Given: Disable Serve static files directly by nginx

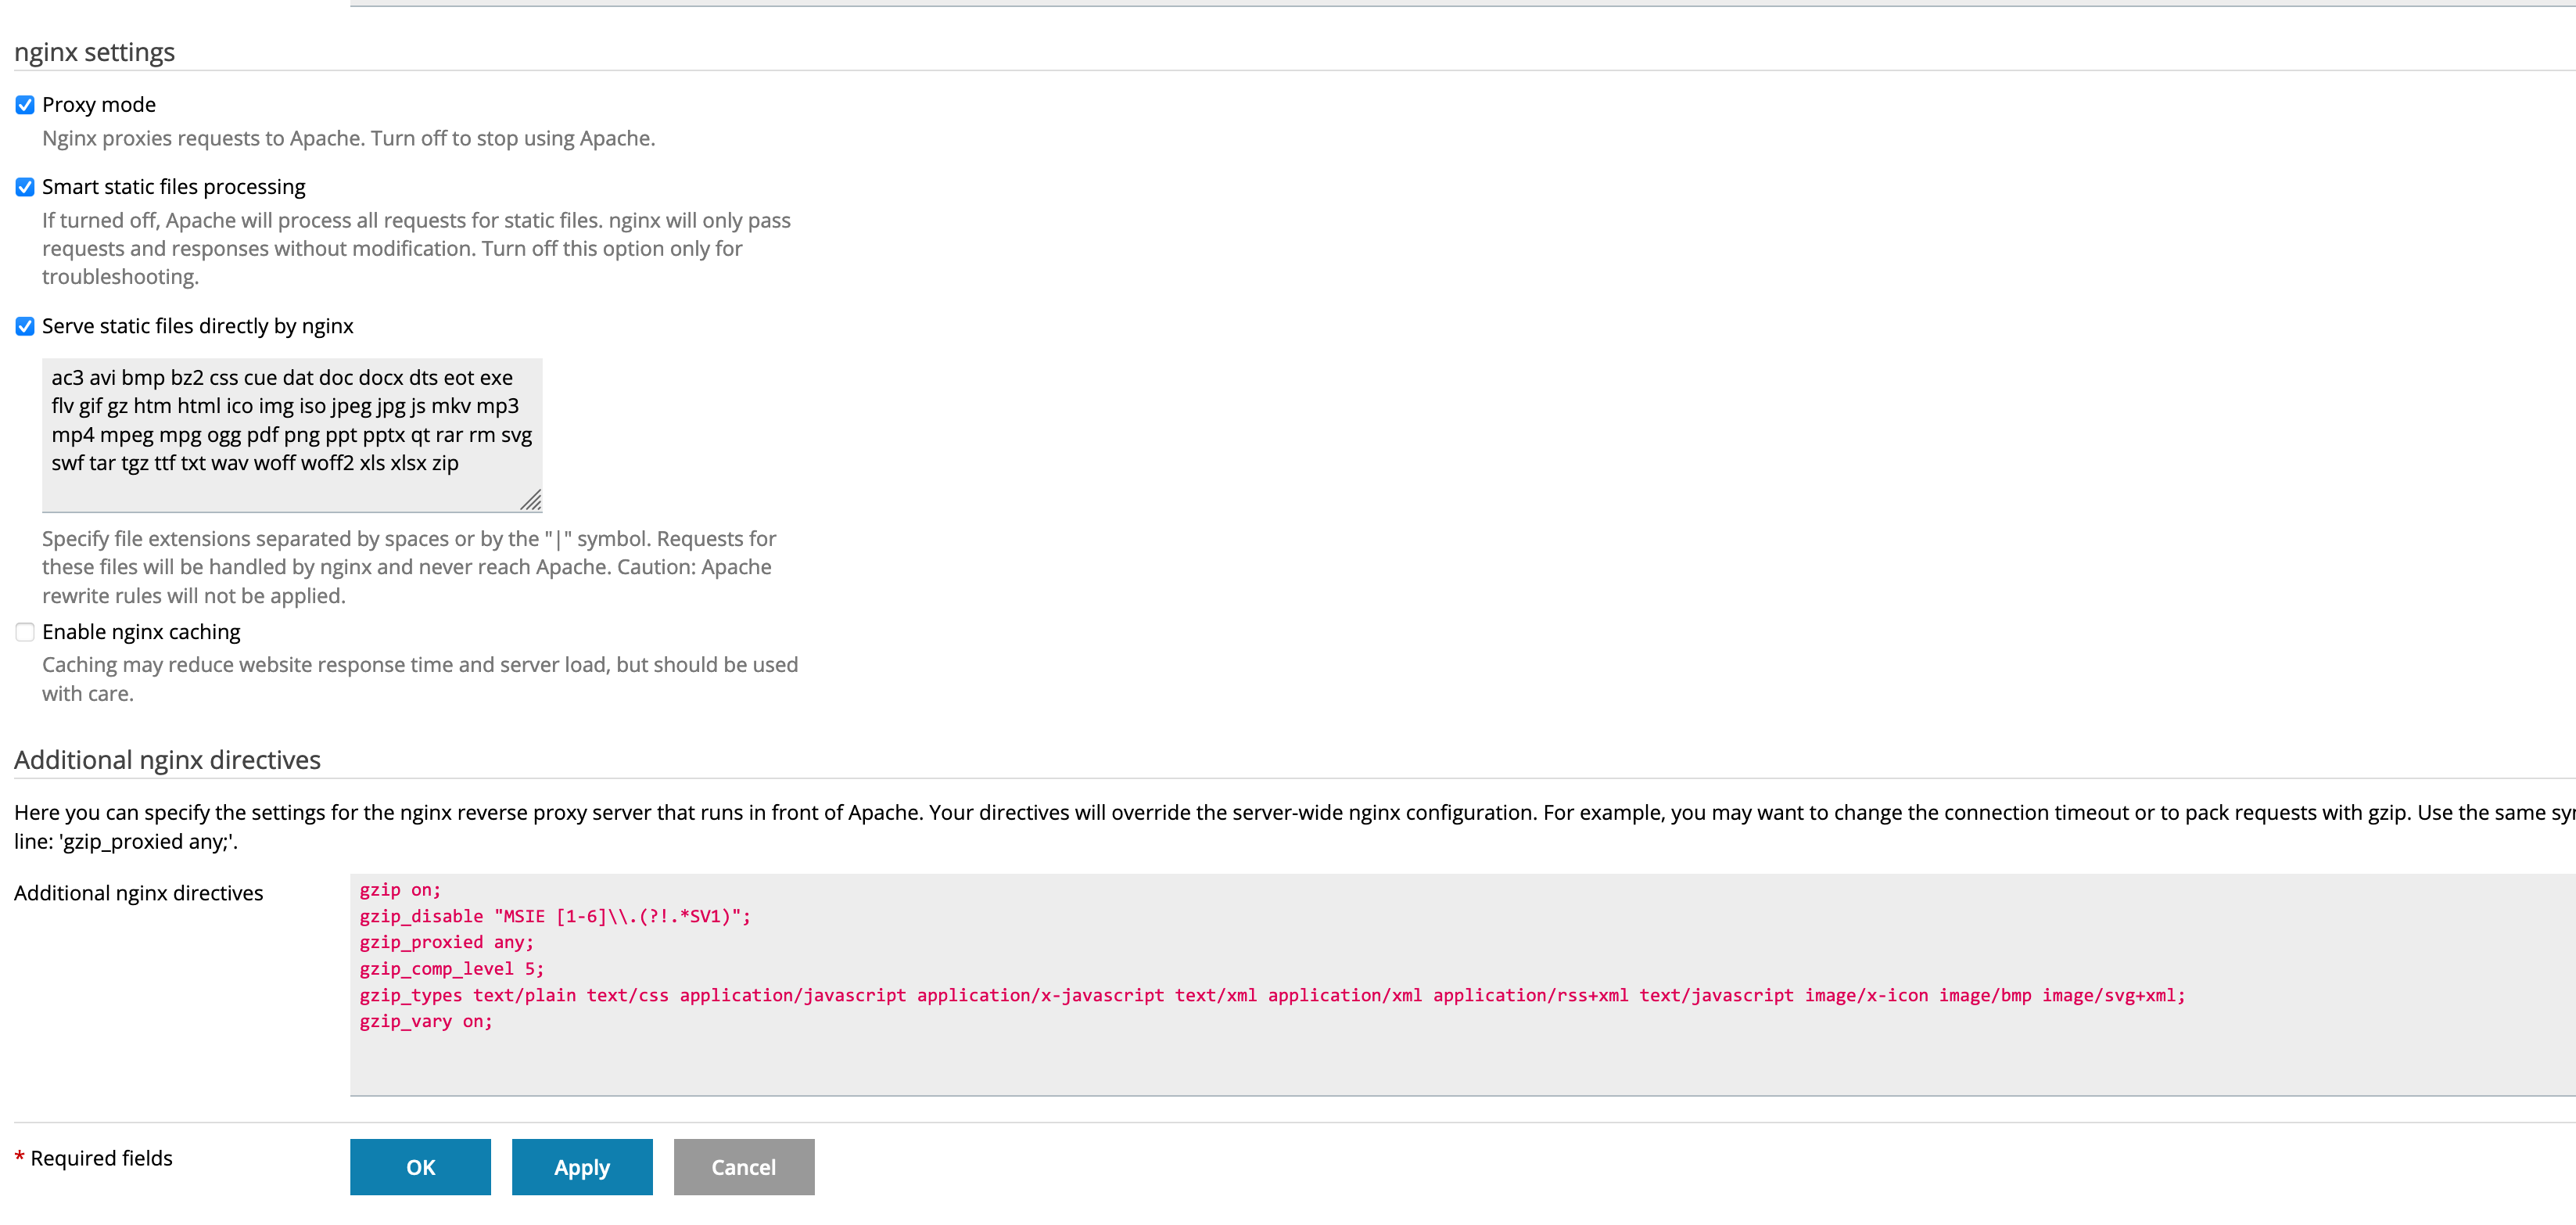Looking at the screenshot, I should [x=25, y=326].
